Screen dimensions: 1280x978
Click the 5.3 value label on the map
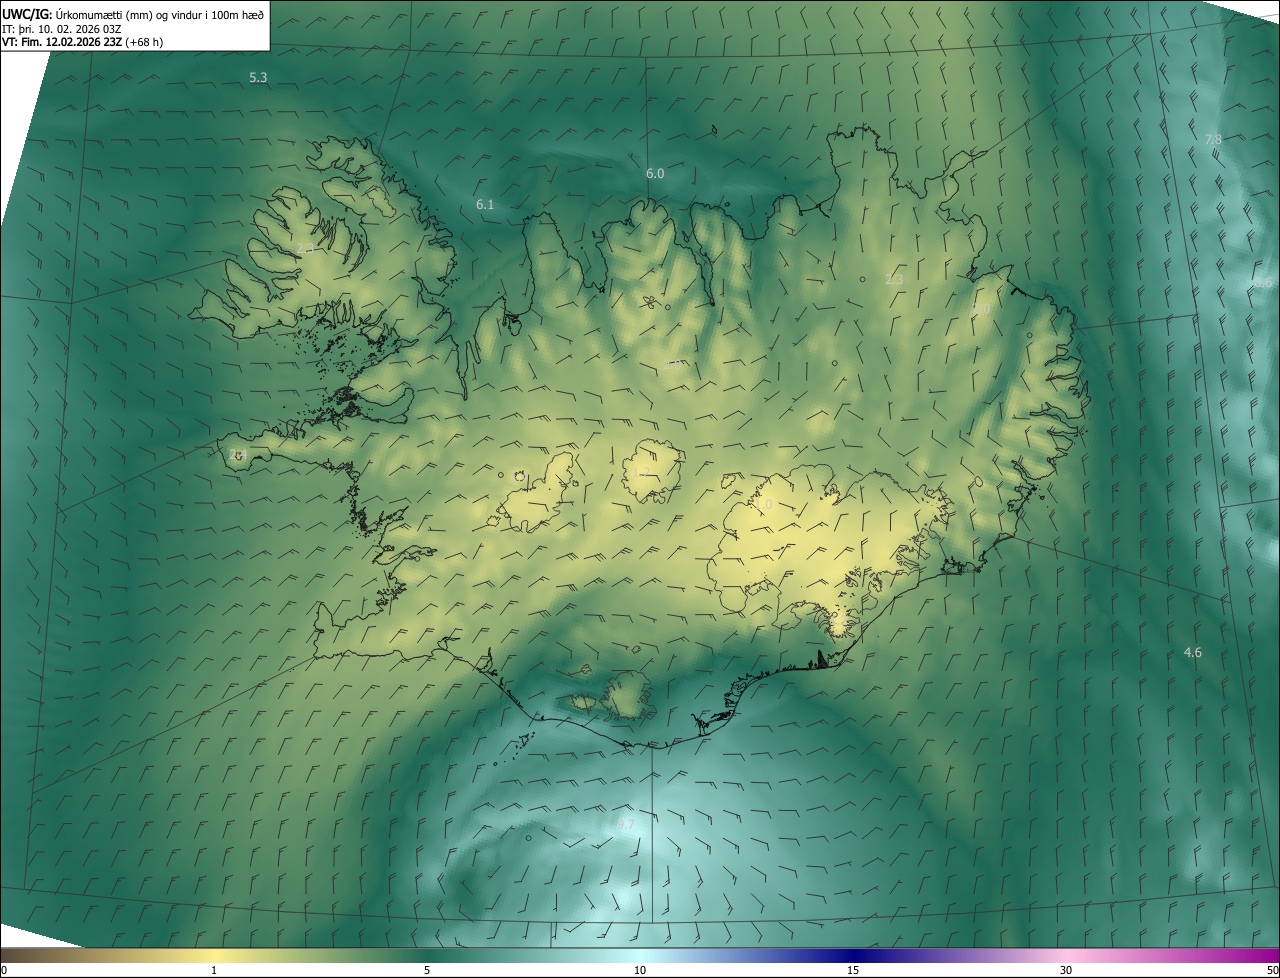pos(258,77)
